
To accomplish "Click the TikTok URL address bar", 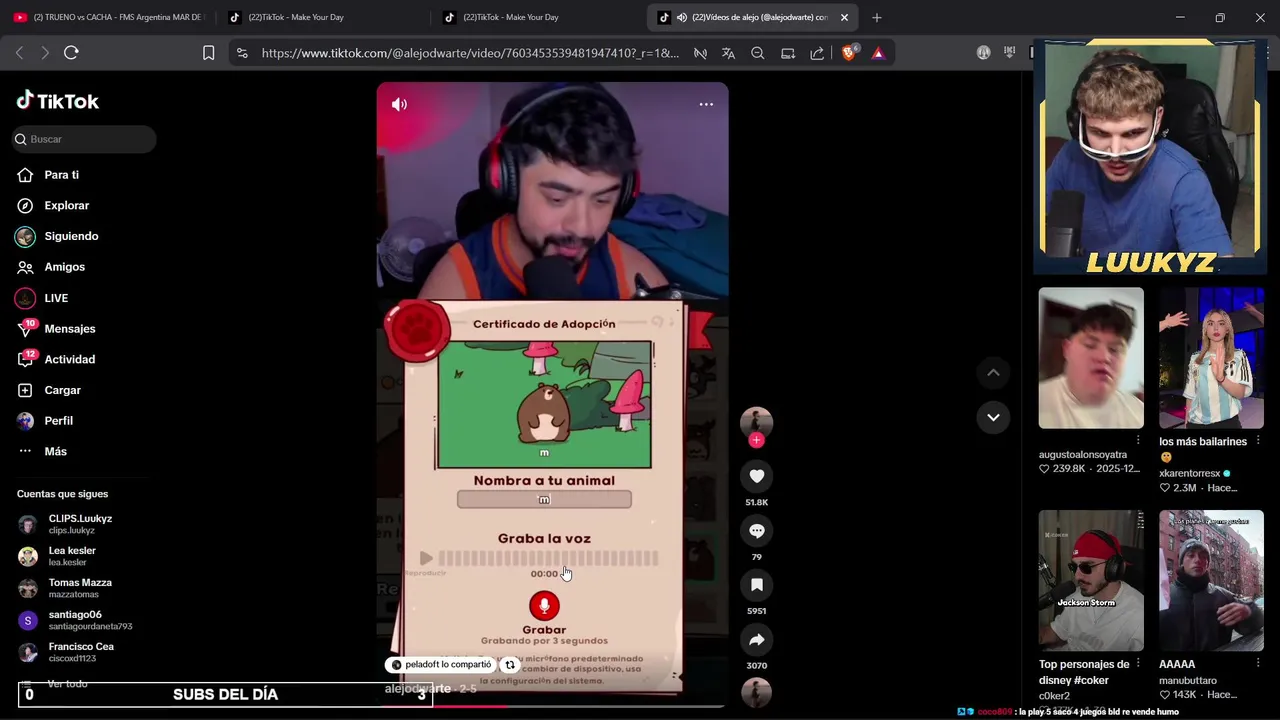I will pos(469,53).
